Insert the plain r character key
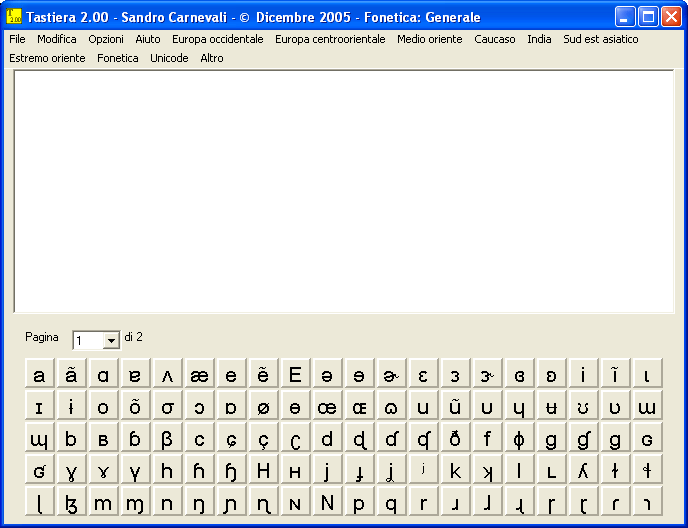The height and width of the screenshot is (528, 688). coord(423,501)
